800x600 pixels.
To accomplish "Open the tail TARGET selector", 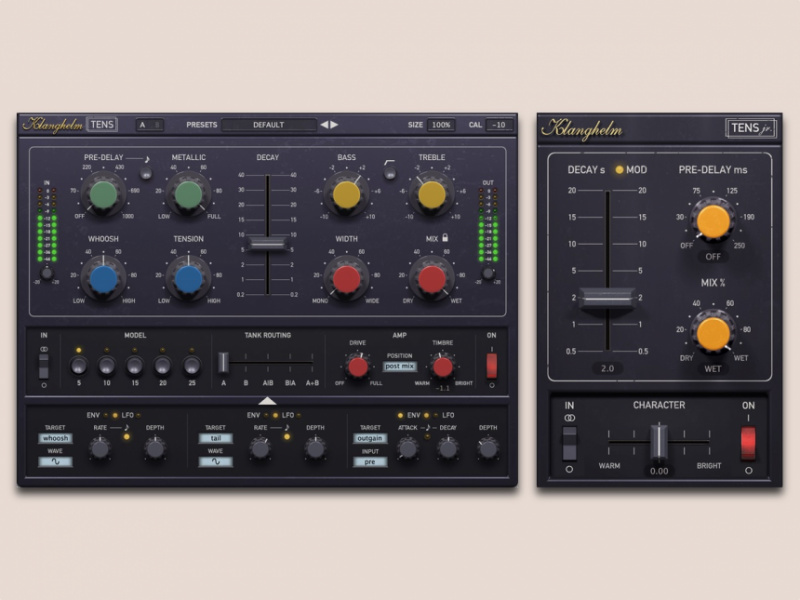I will click(x=216, y=438).
